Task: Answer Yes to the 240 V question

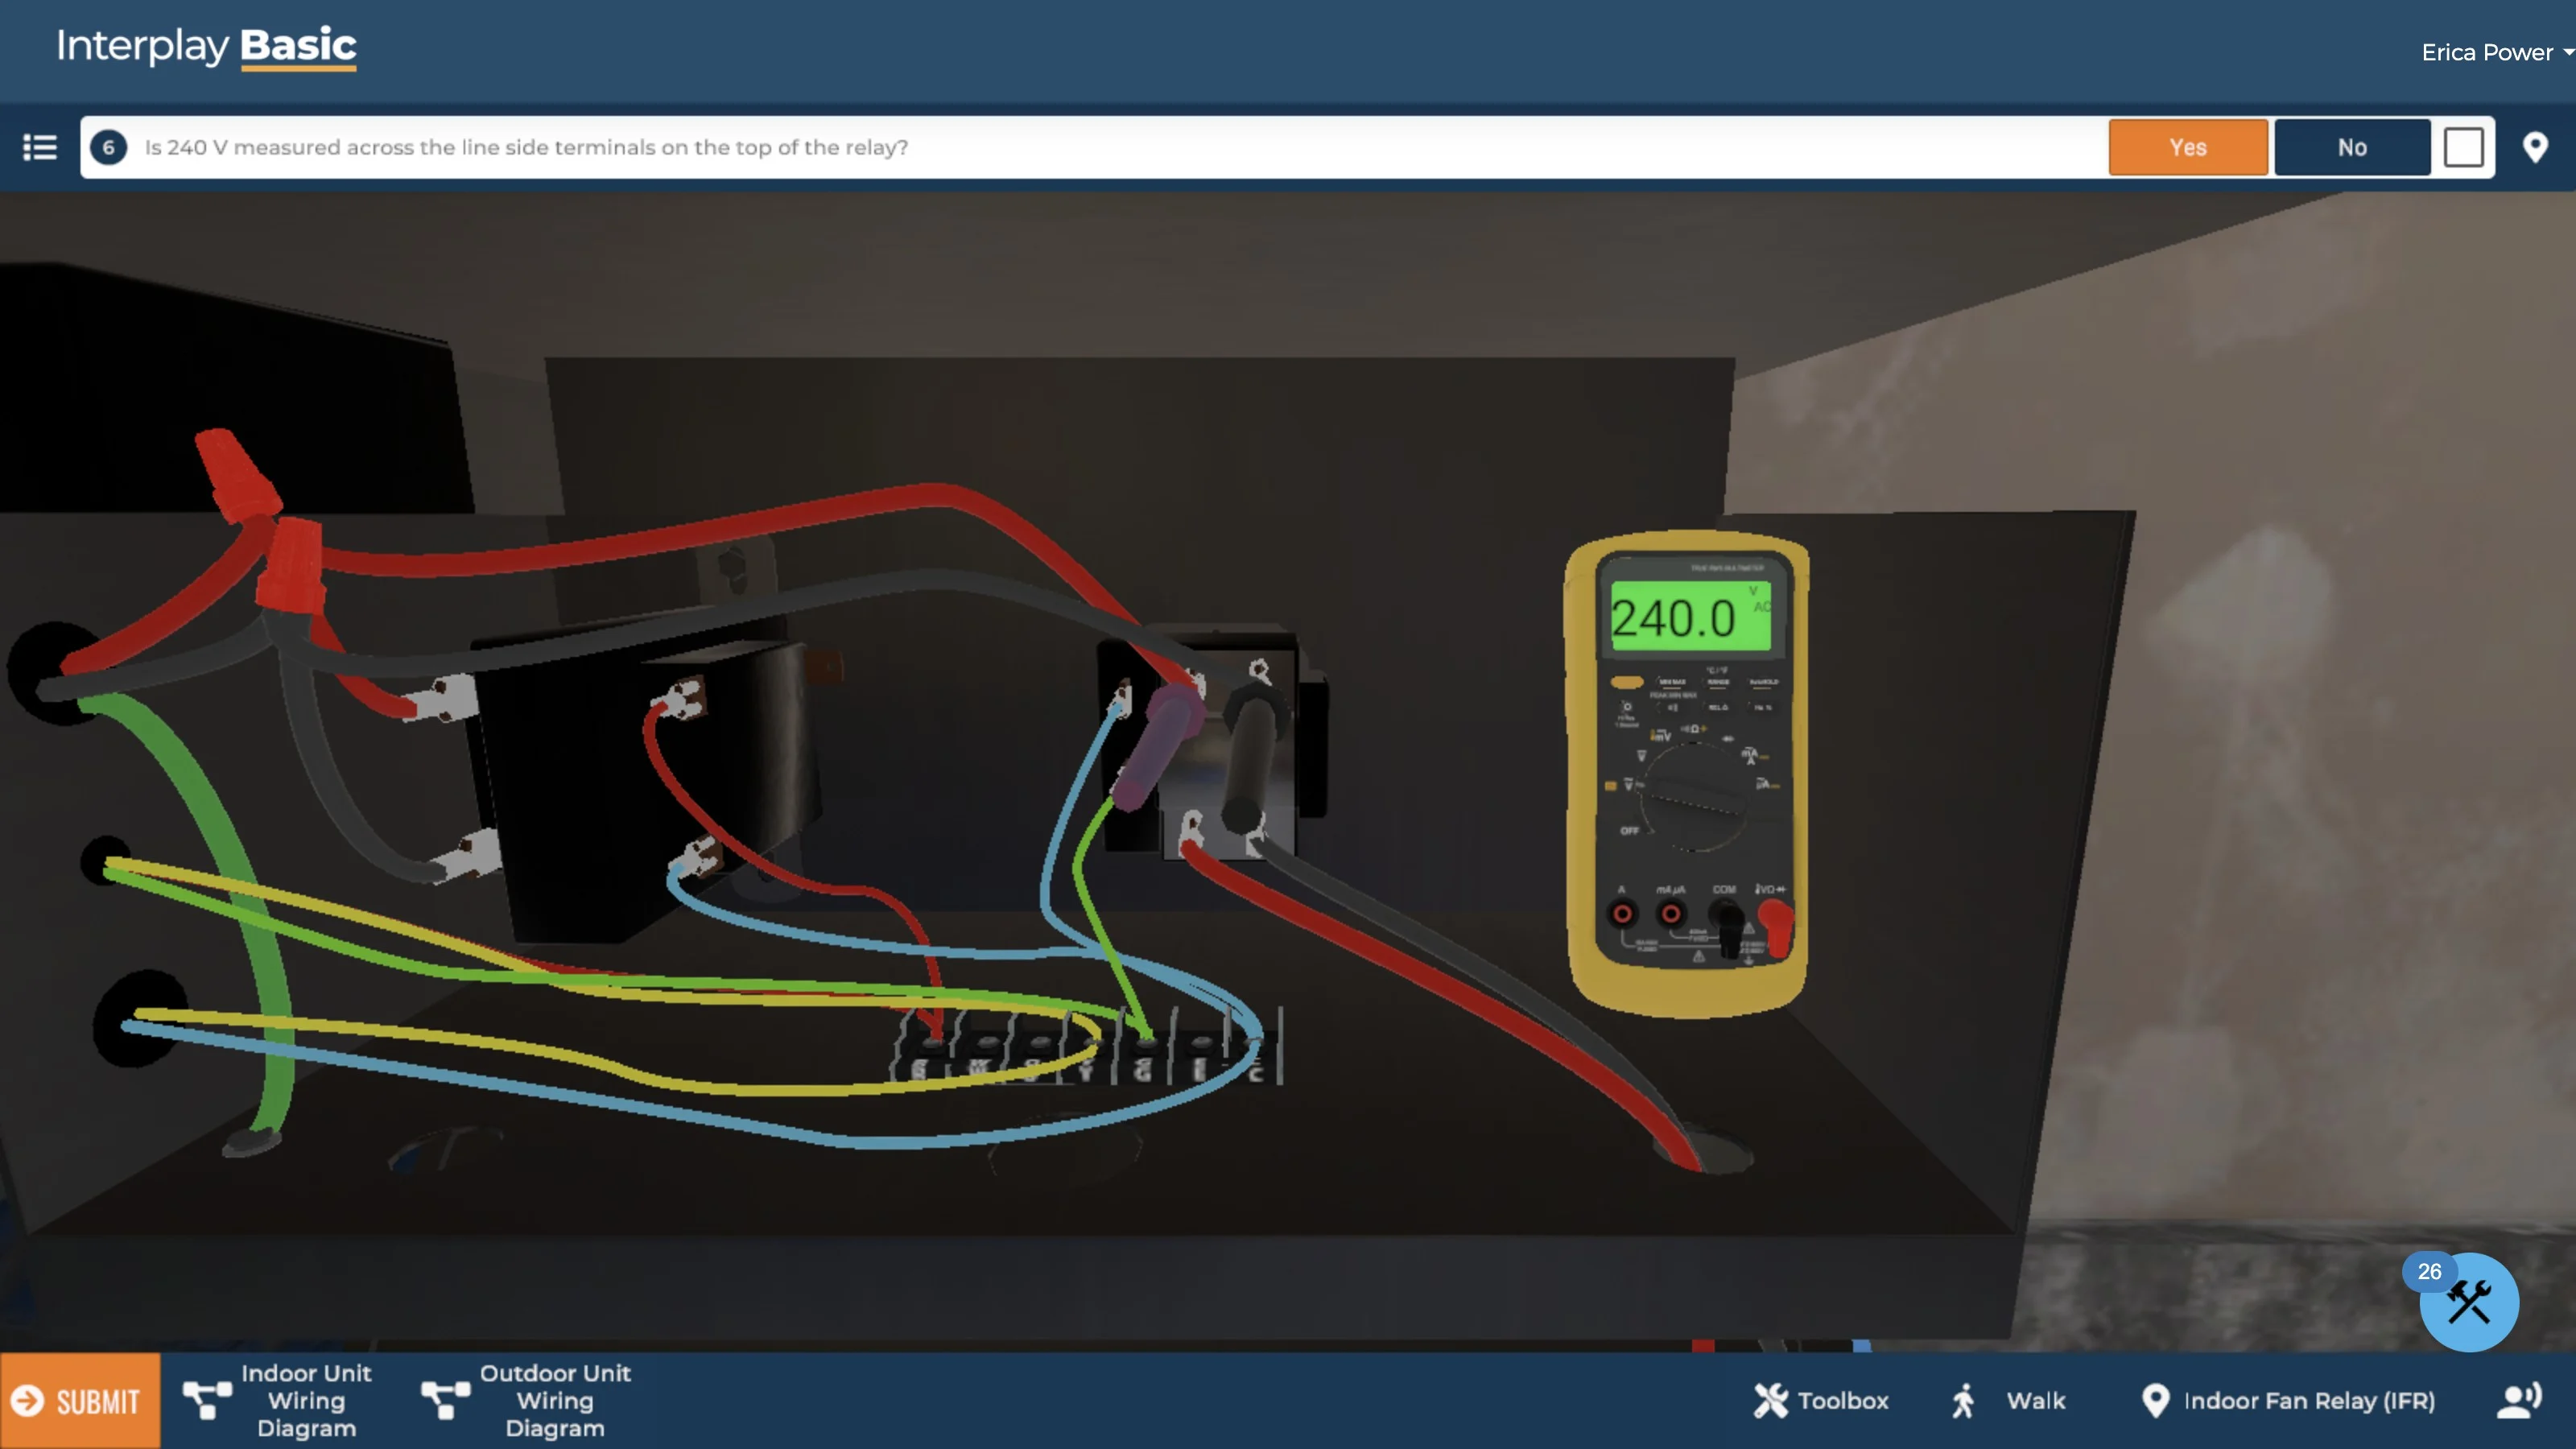Action: point(2188,147)
